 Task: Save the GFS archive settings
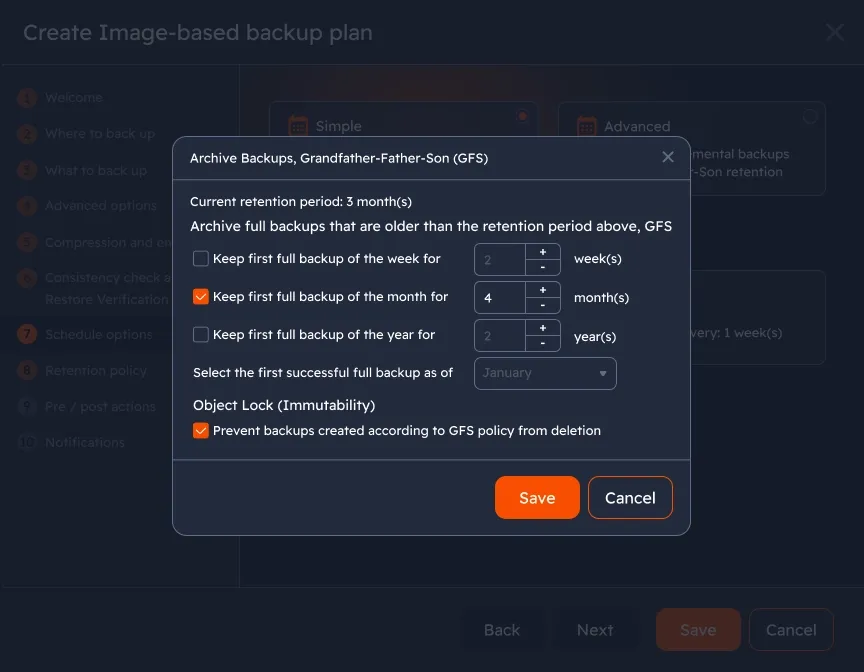[537, 498]
